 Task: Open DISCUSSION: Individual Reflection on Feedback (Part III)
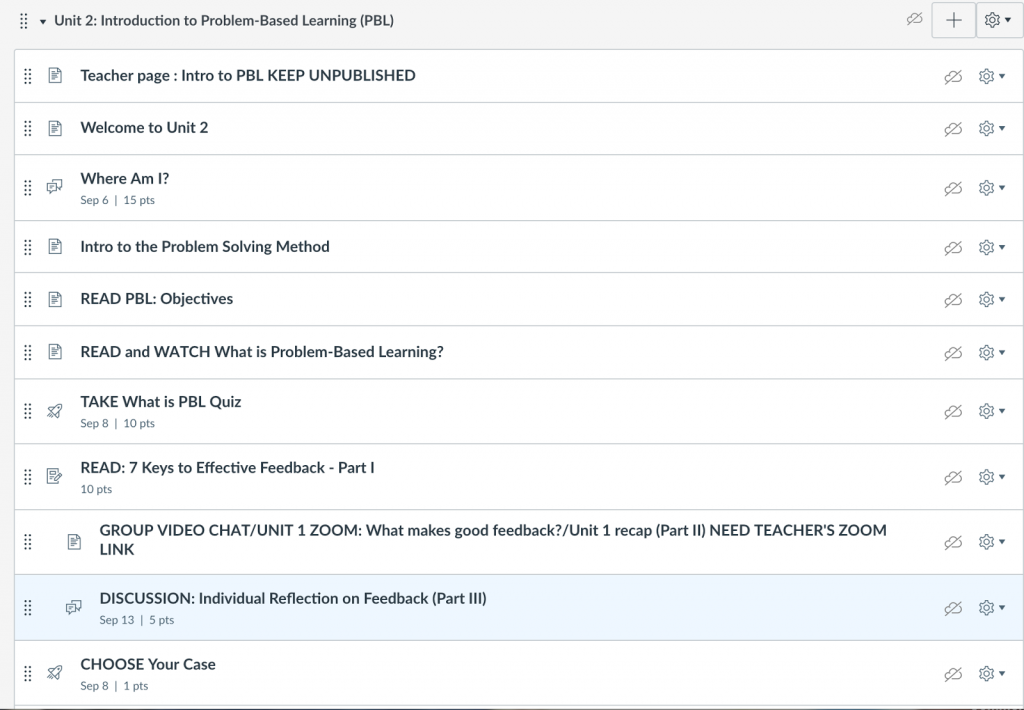click(x=293, y=599)
